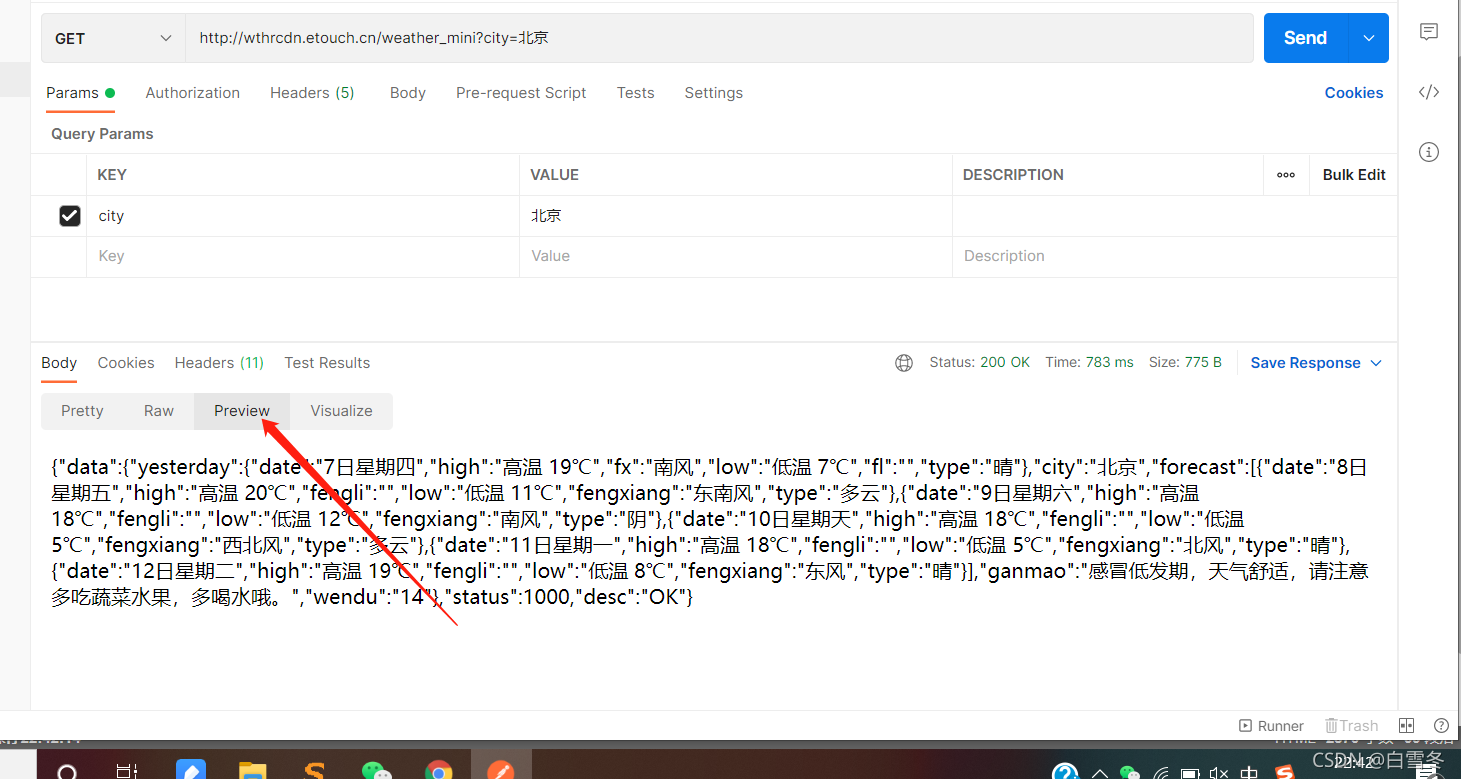Open the code snippet panel icon
Viewport: 1461px width, 779px height.
1429,92
